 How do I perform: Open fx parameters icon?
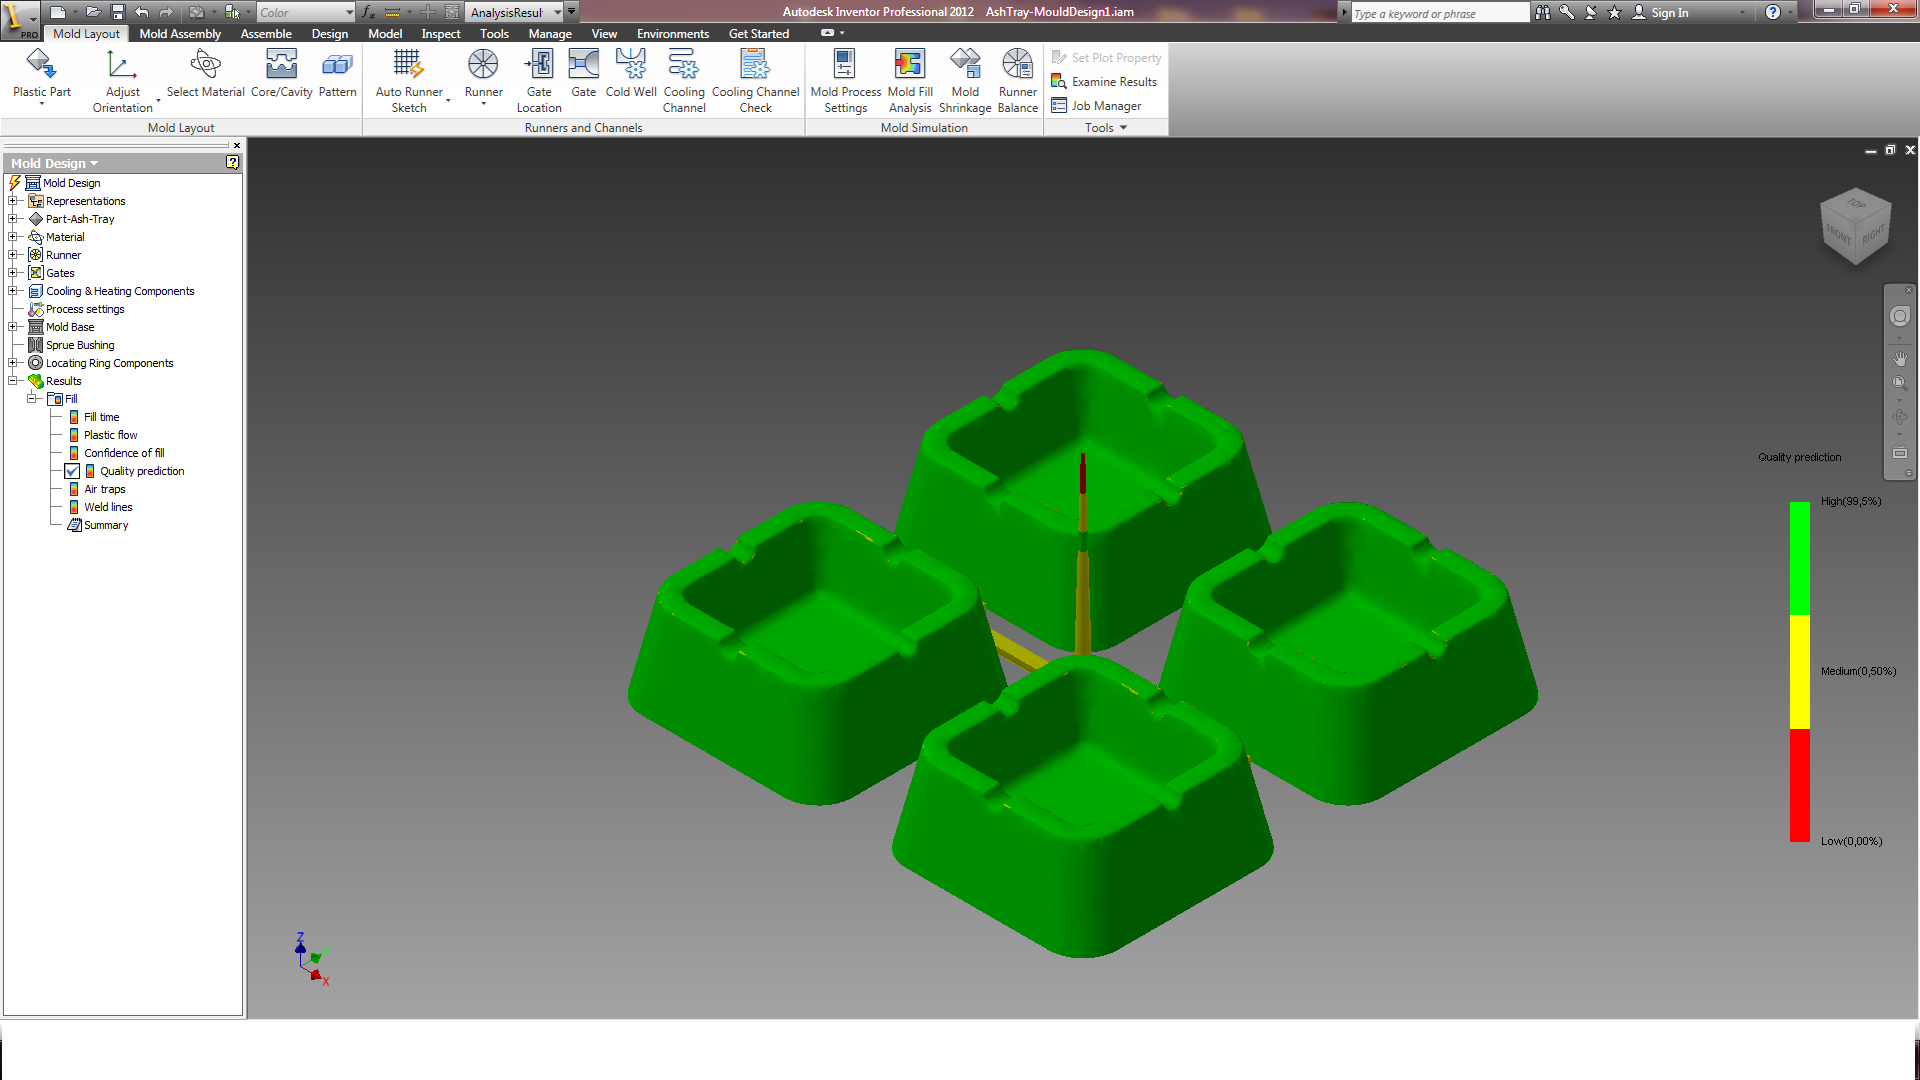click(368, 12)
